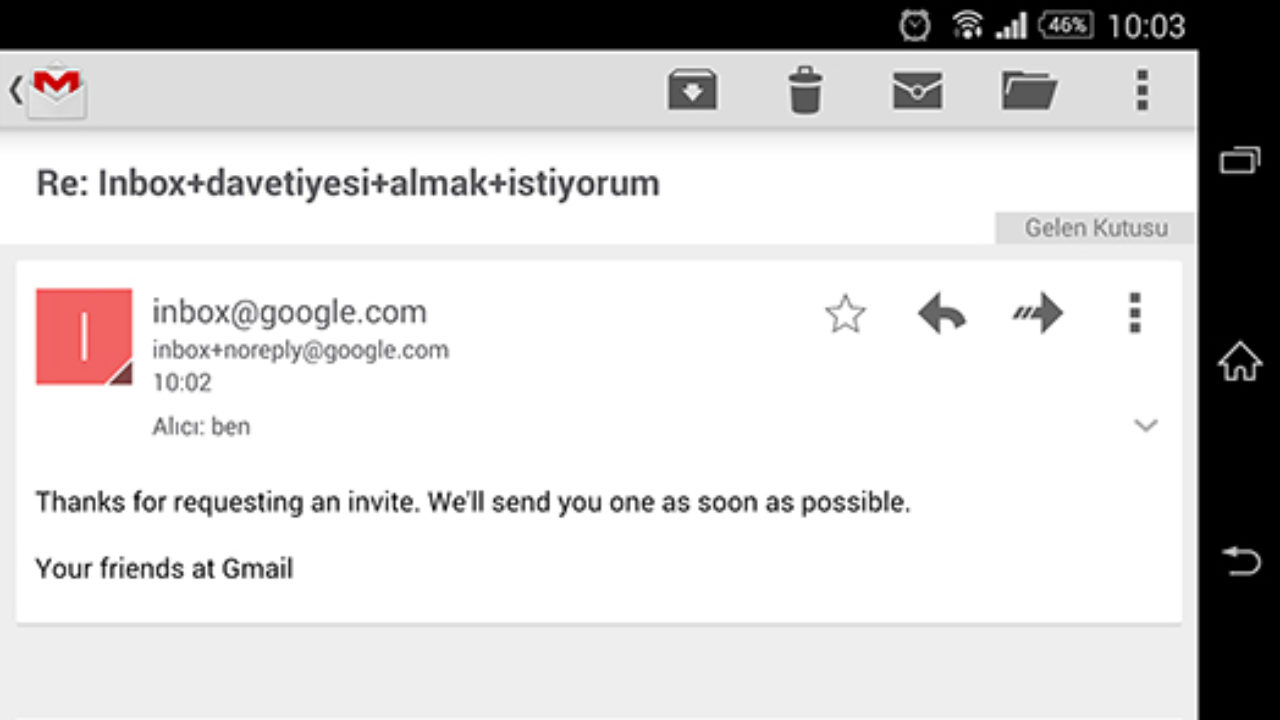This screenshot has width=1280, height=720.
Task: Go back via the Gmail logo
Action: (x=49, y=91)
